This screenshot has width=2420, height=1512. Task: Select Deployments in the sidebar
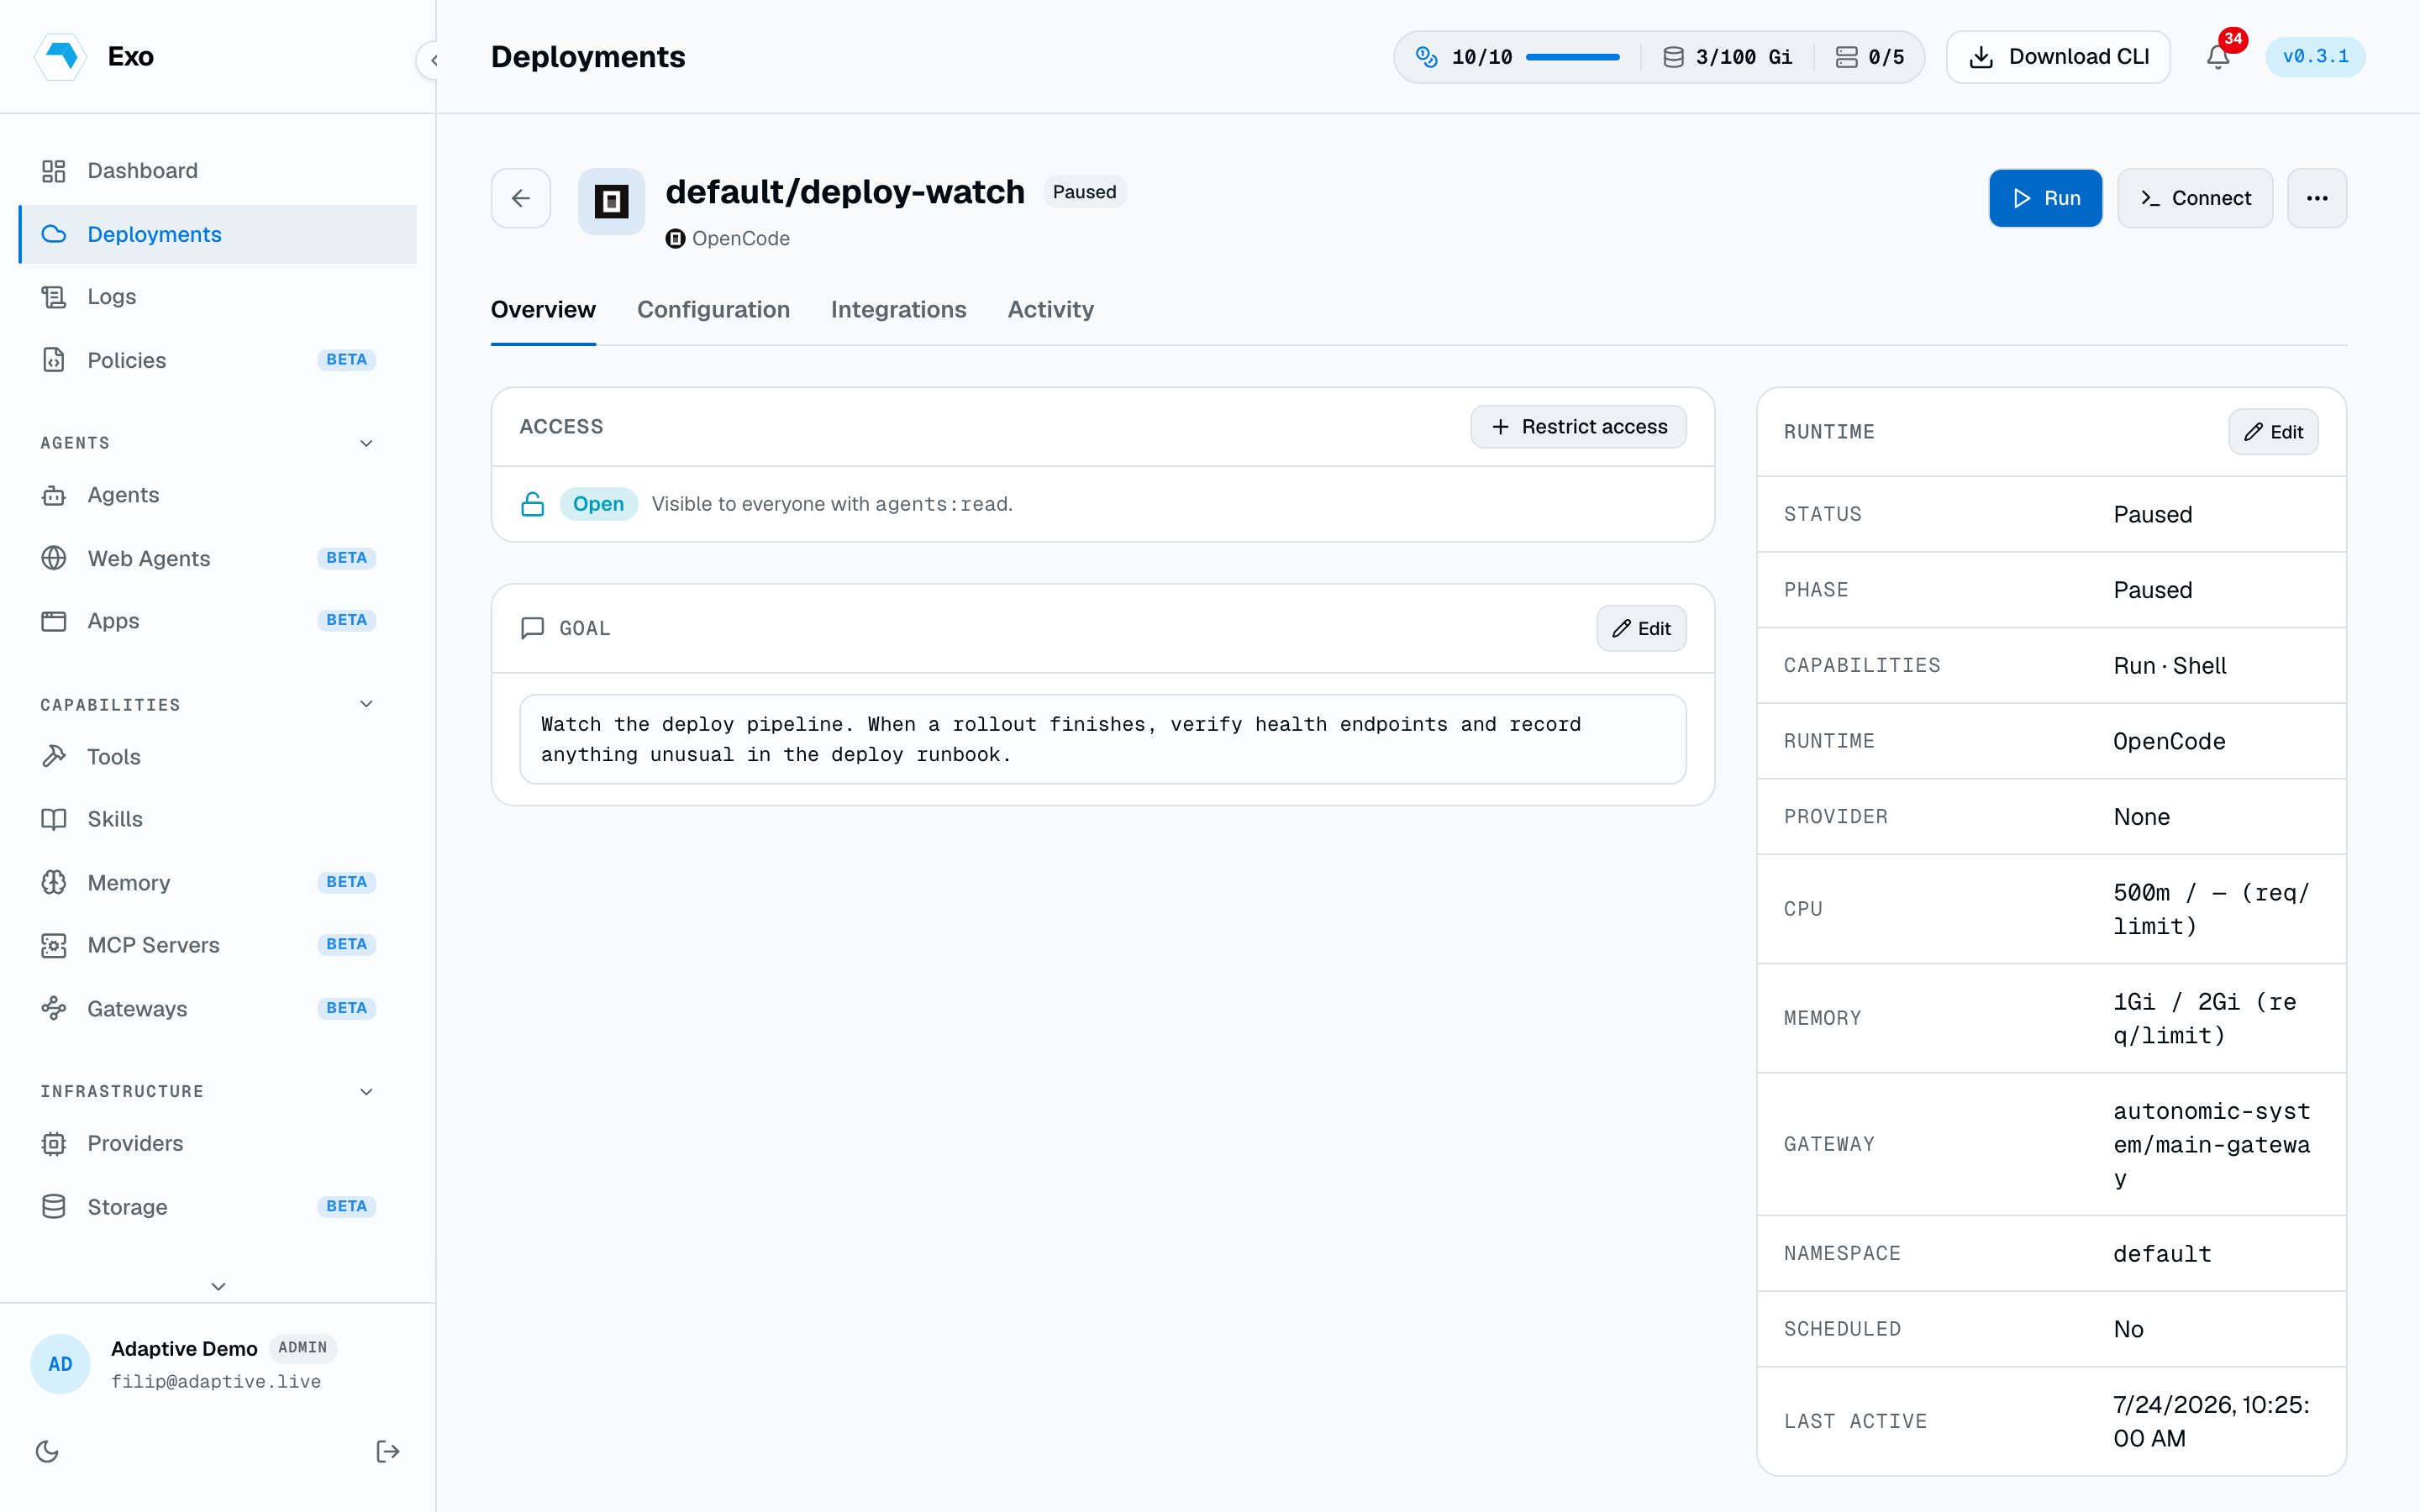(218, 234)
